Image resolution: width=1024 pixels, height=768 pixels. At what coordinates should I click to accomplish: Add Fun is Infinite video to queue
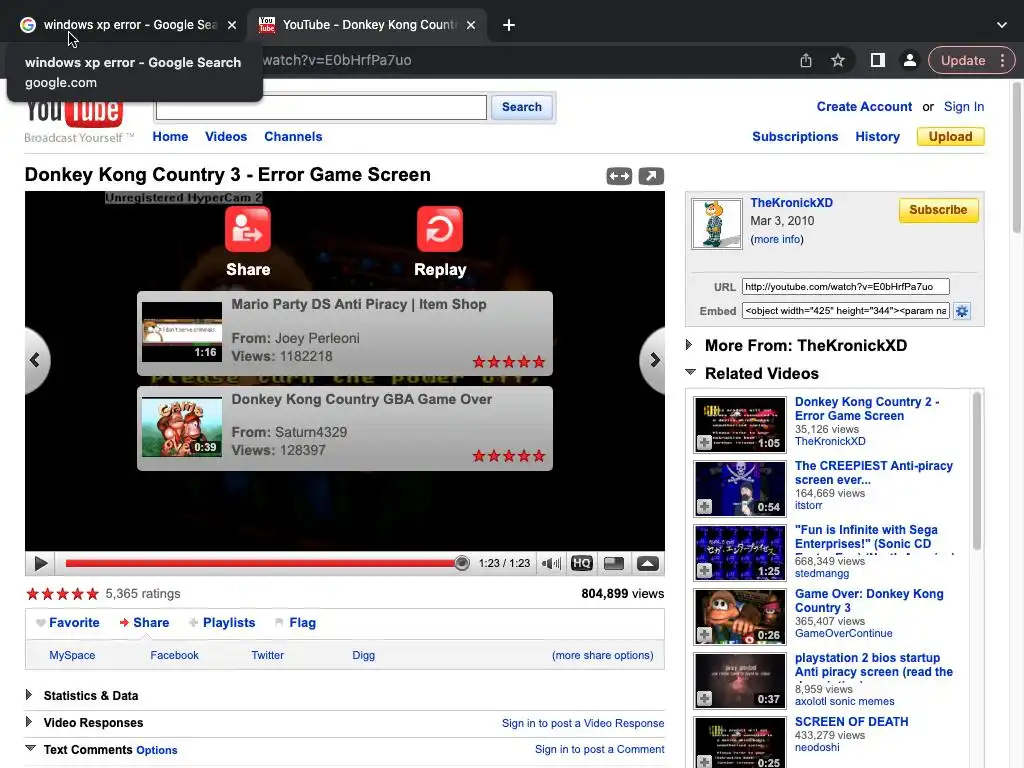pos(704,570)
